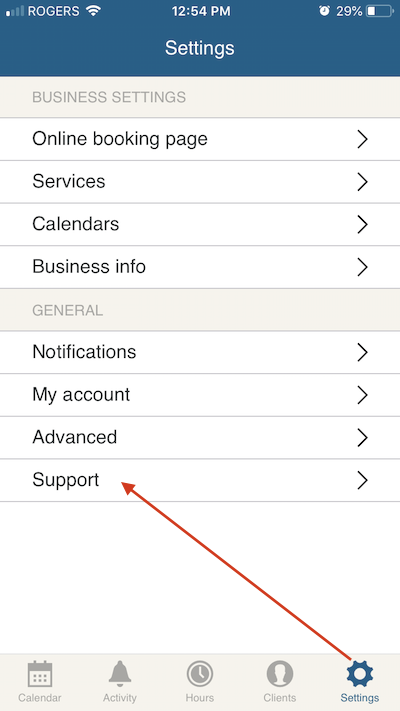Select the Clients person icon
The image size is (400, 711).
click(x=280, y=674)
